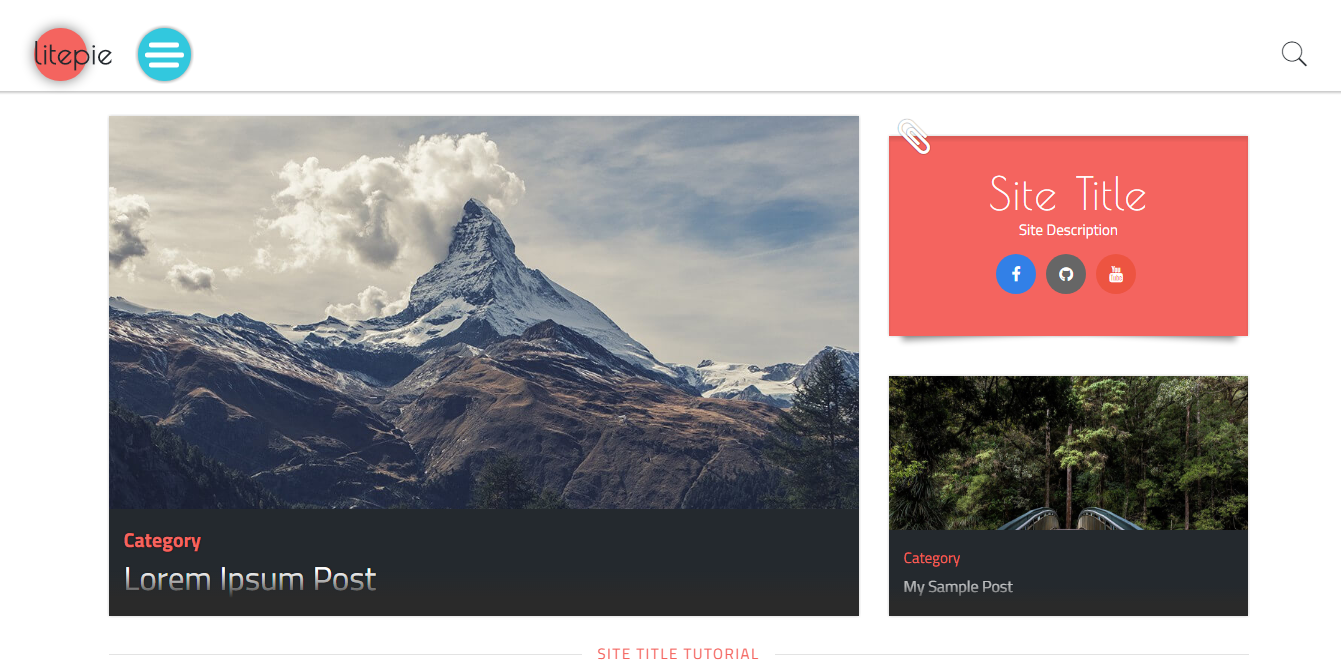The image size is (1341, 664).
Task: Open the YouTube social icon
Action: pyautogui.click(x=1116, y=274)
